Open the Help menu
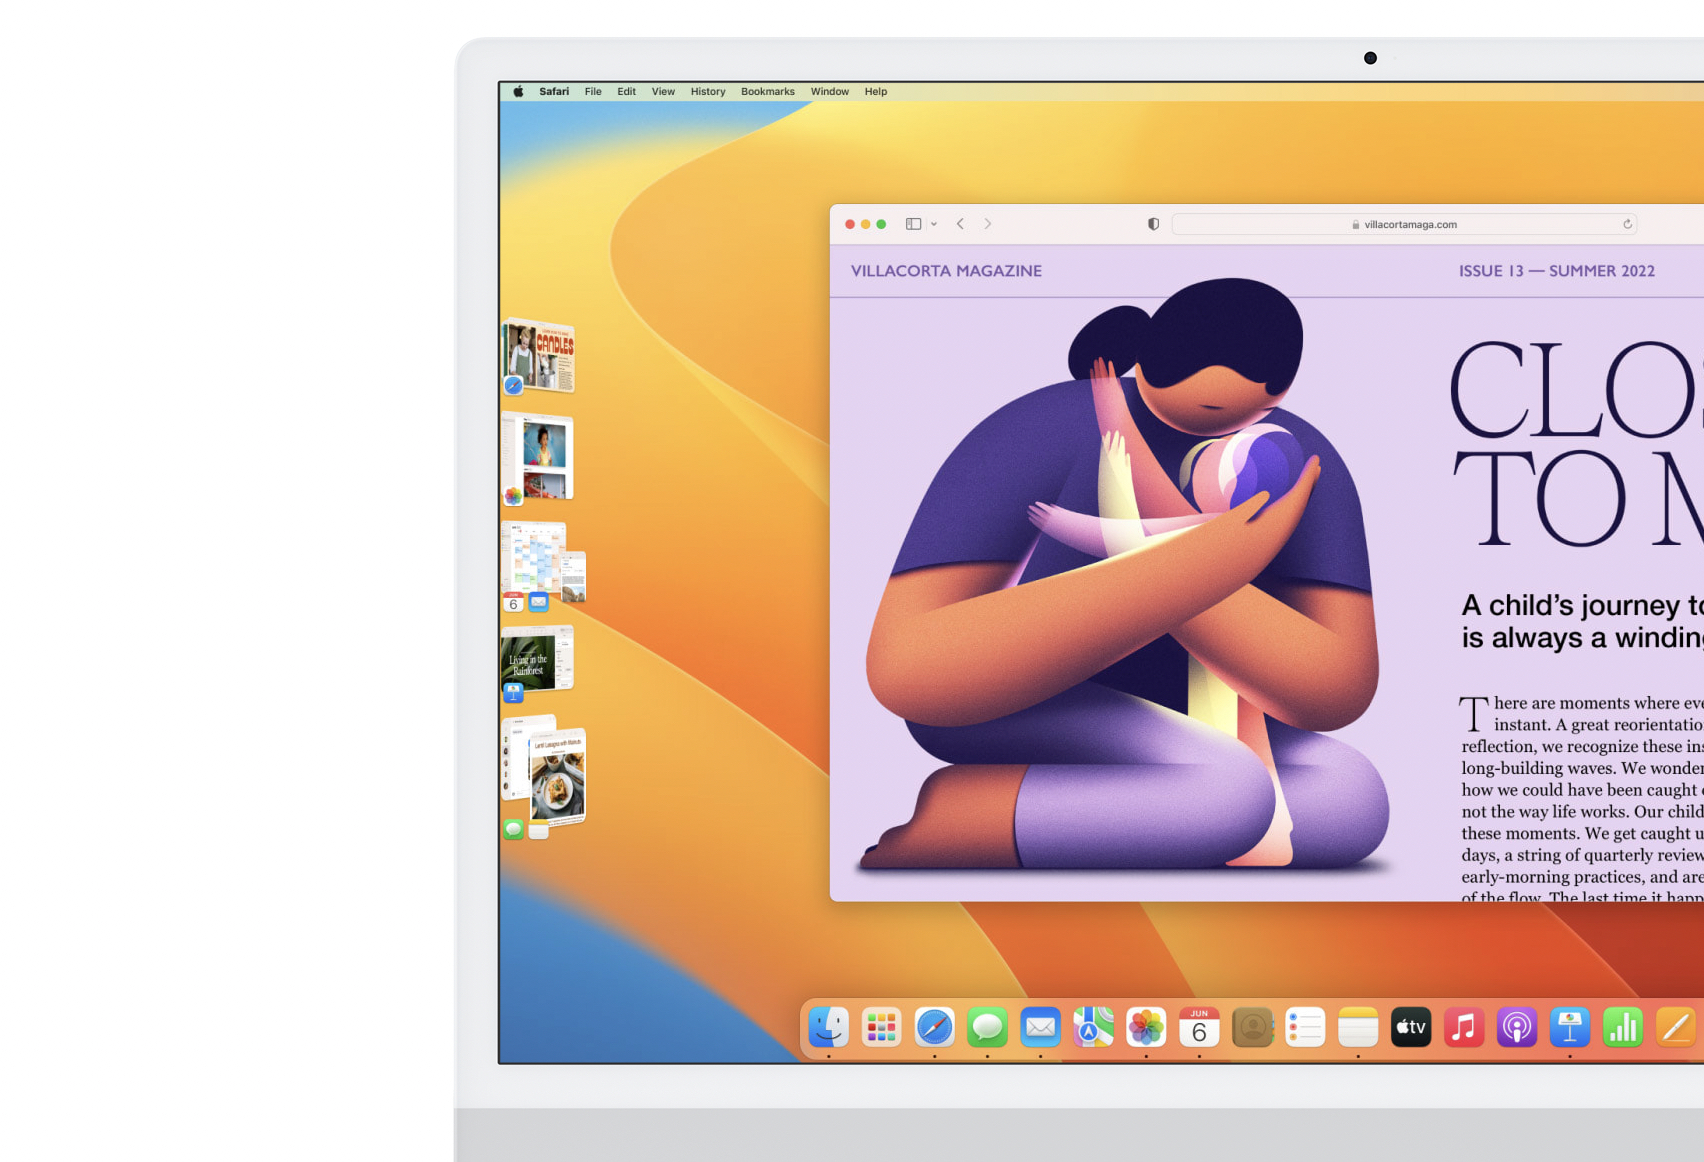 [x=876, y=92]
